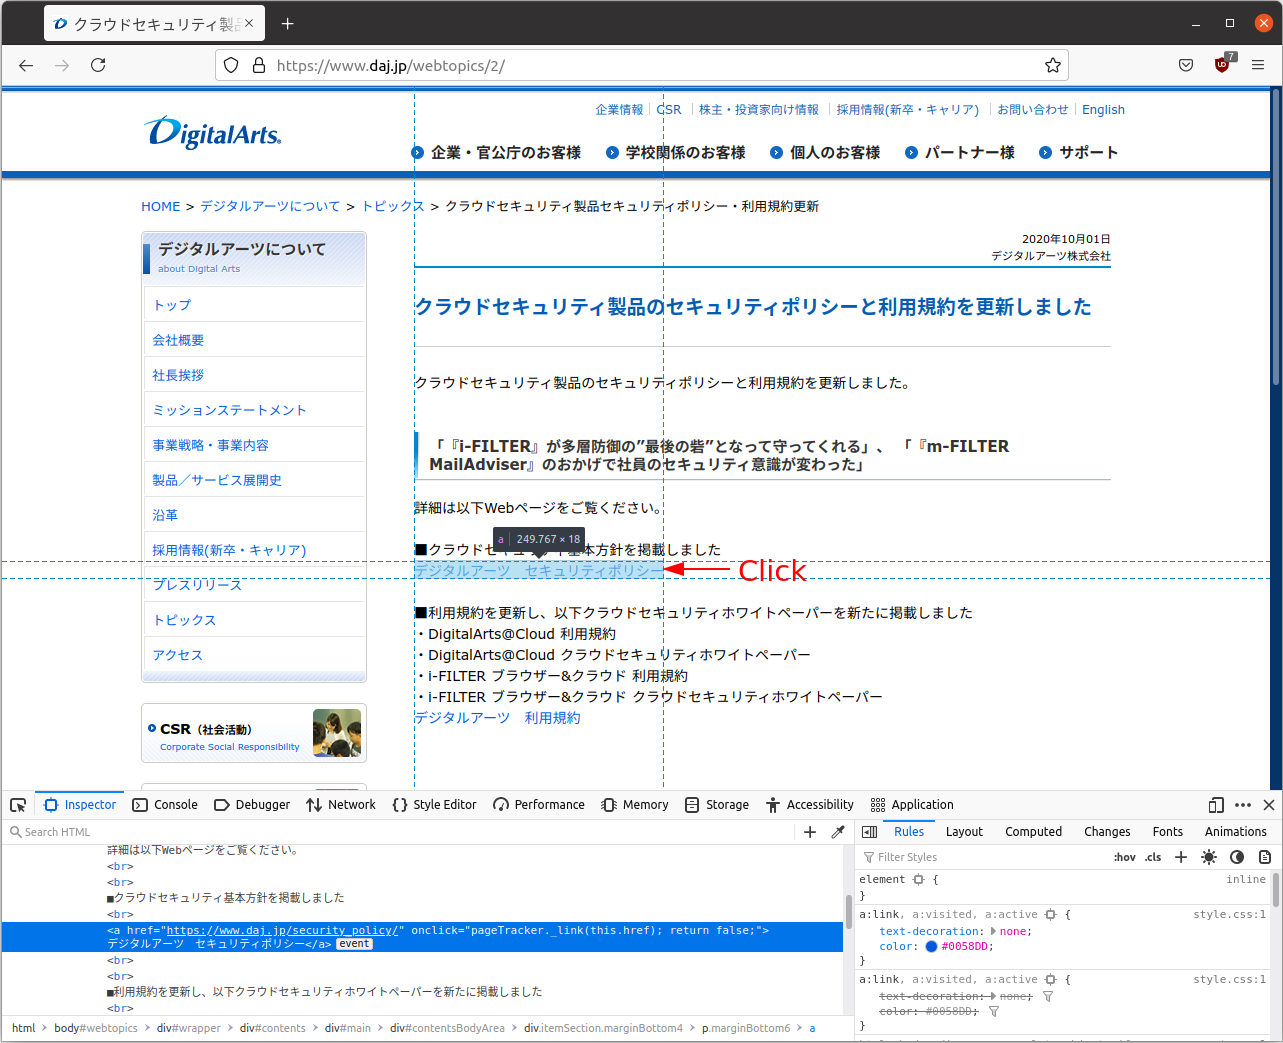
Task: Select the element picker tool in DevTools
Action: 18,804
